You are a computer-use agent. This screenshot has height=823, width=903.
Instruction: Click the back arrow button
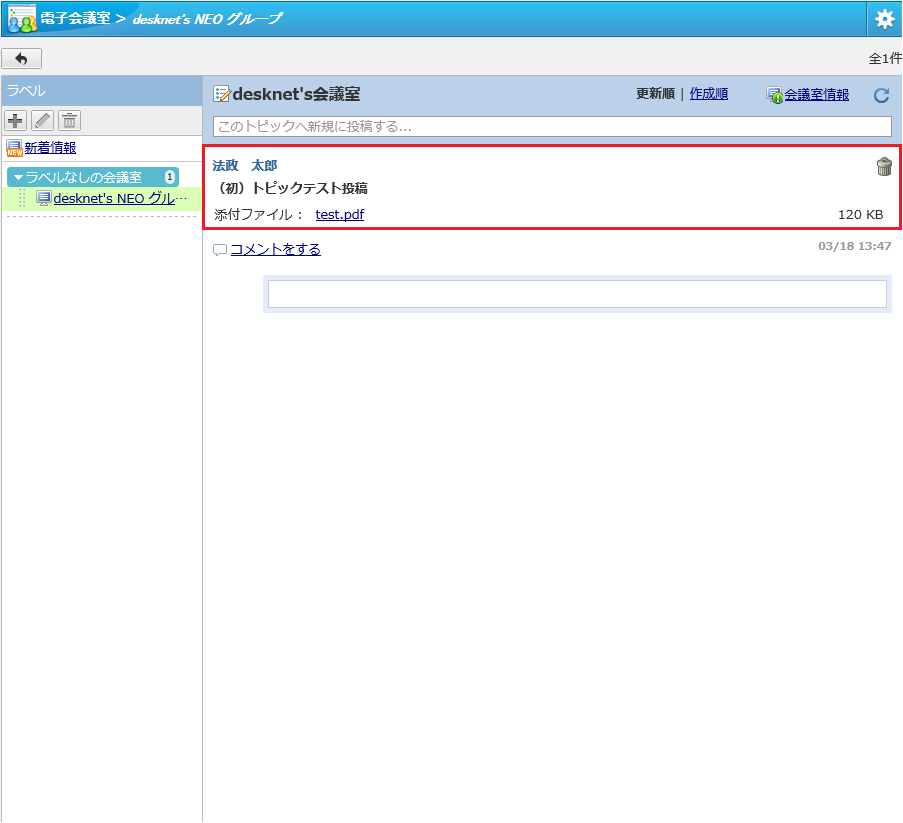(x=21, y=58)
